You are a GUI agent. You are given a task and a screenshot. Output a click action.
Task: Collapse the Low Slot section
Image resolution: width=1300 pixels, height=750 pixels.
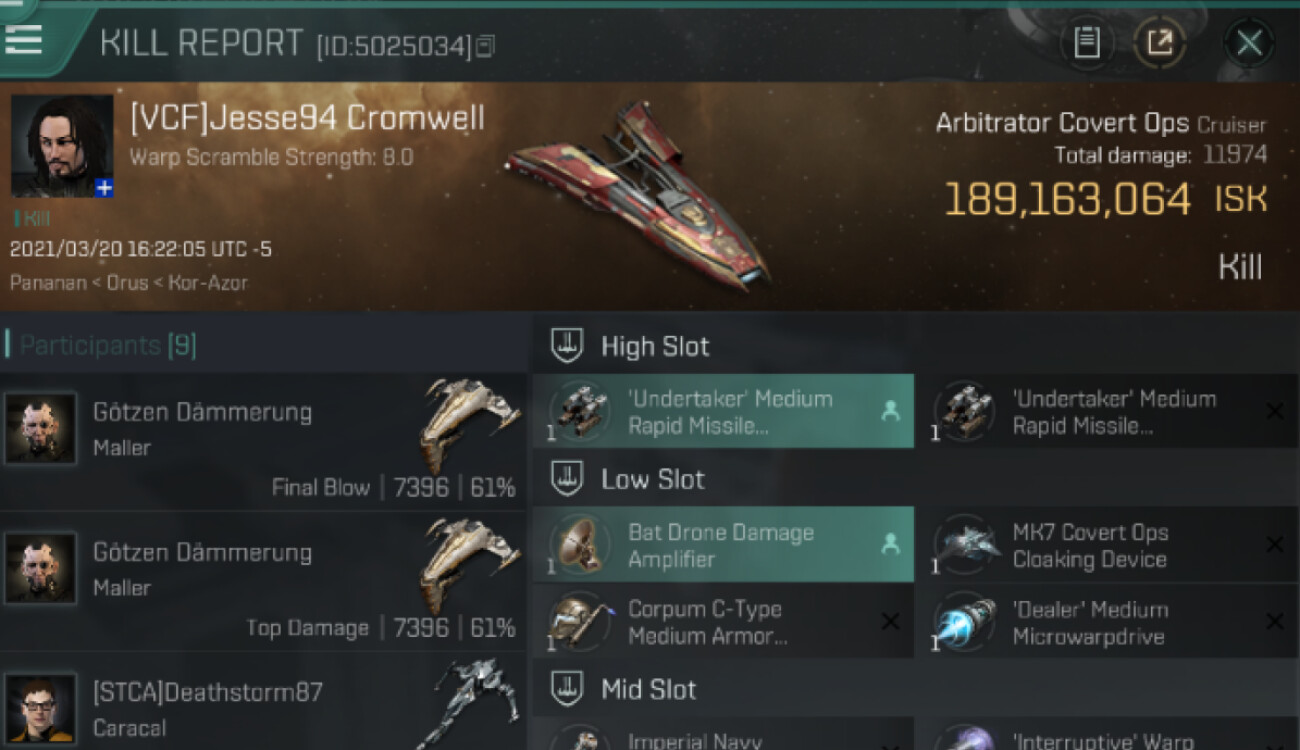(x=568, y=479)
